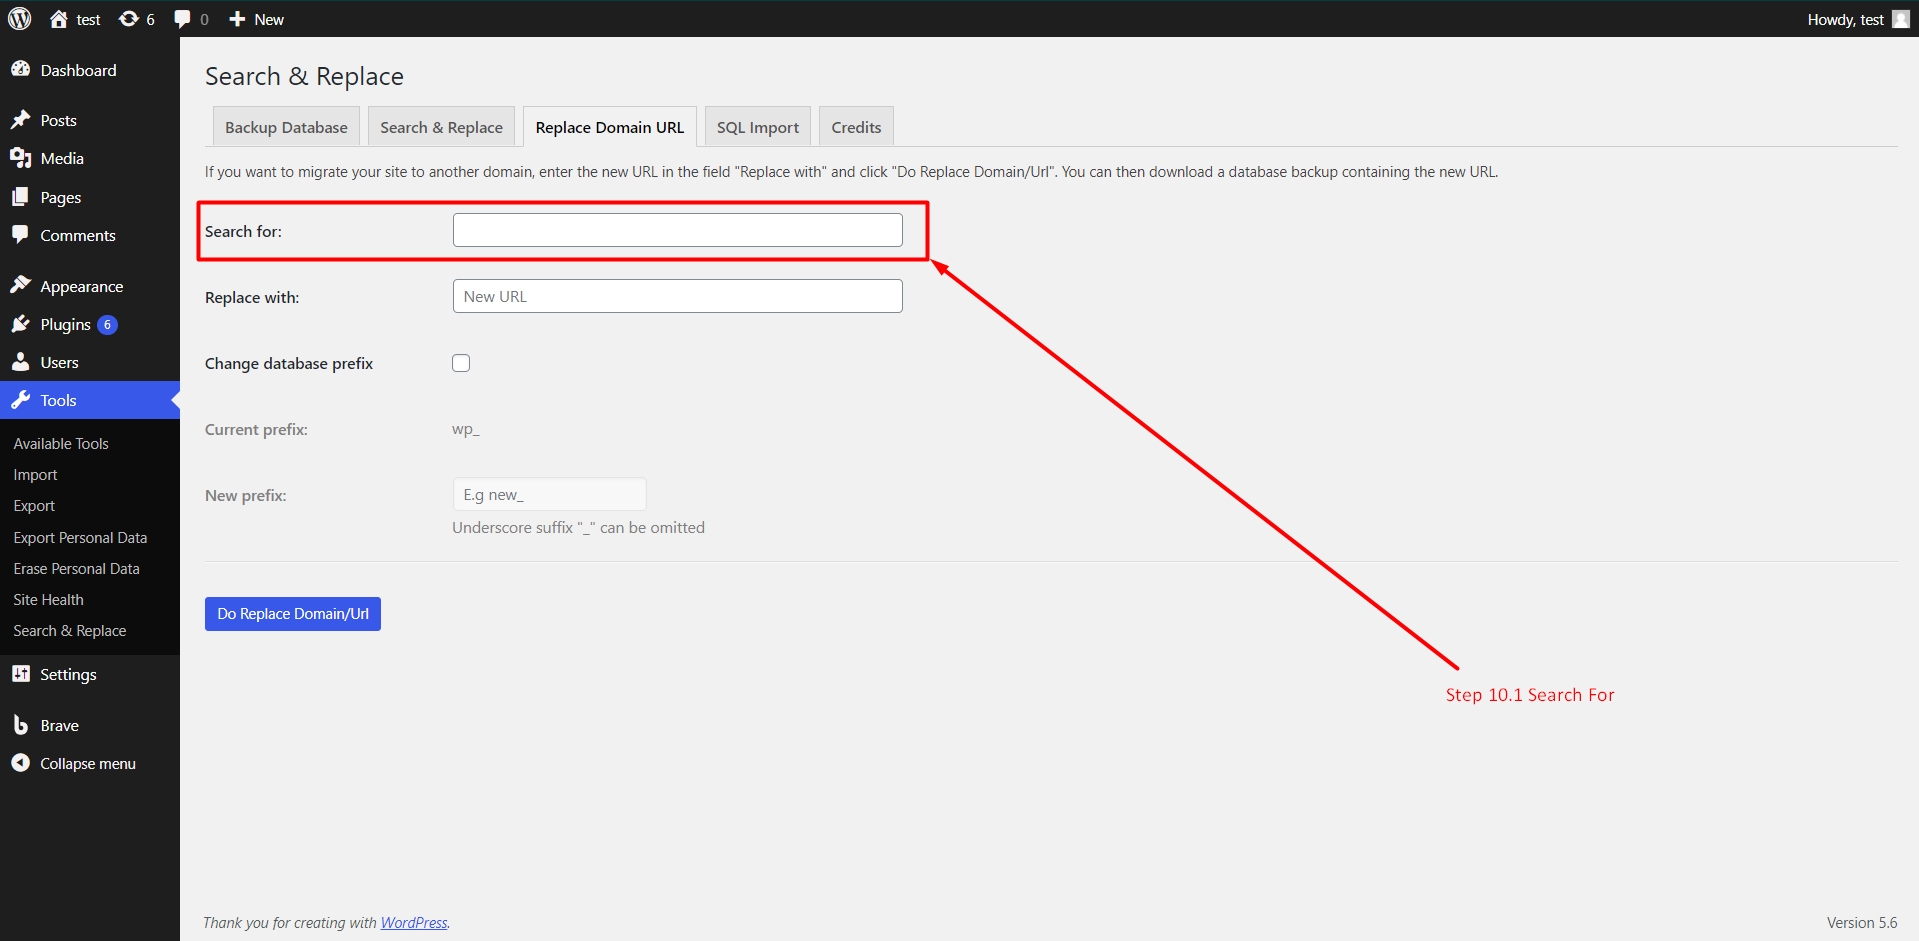Image resolution: width=1919 pixels, height=941 pixels.
Task: Click the Collapse menu label
Action: (x=88, y=763)
